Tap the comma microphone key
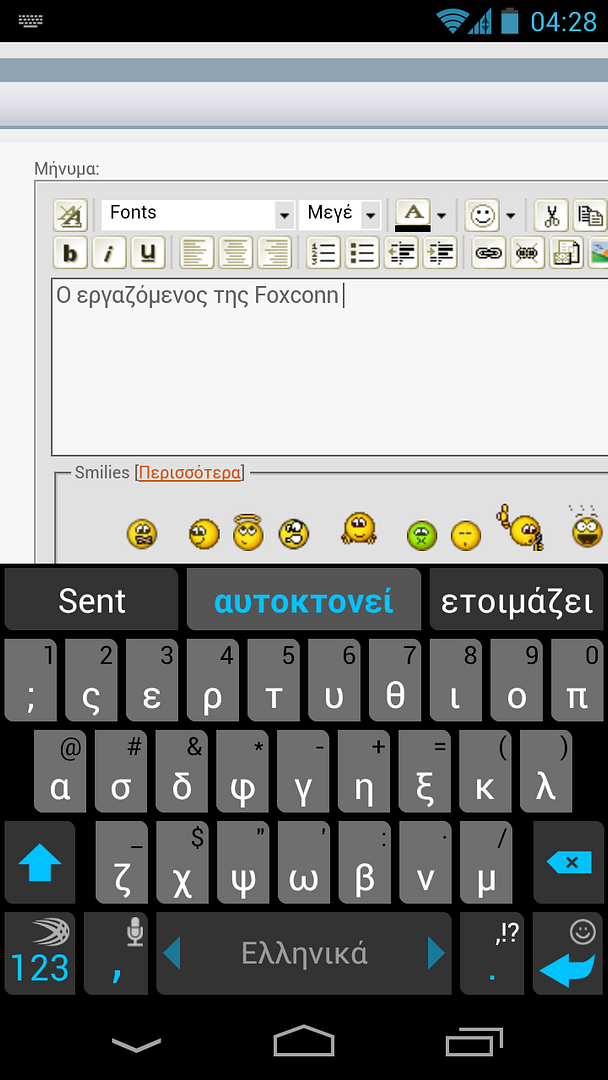This screenshot has height=1080, width=608. coord(116,954)
